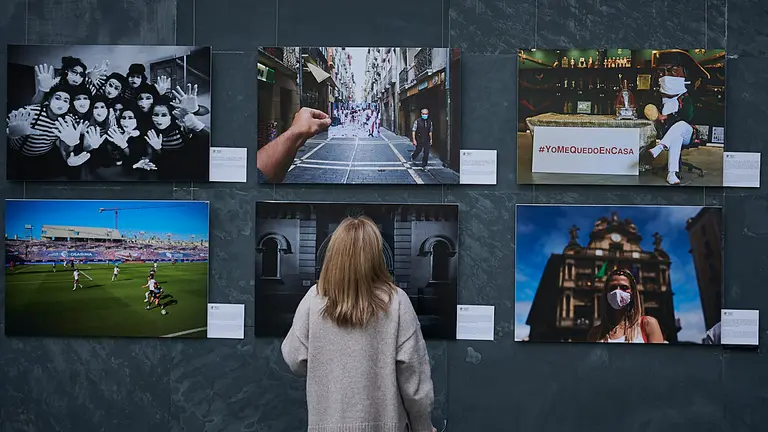Click the caption card beside street photo

477,166
